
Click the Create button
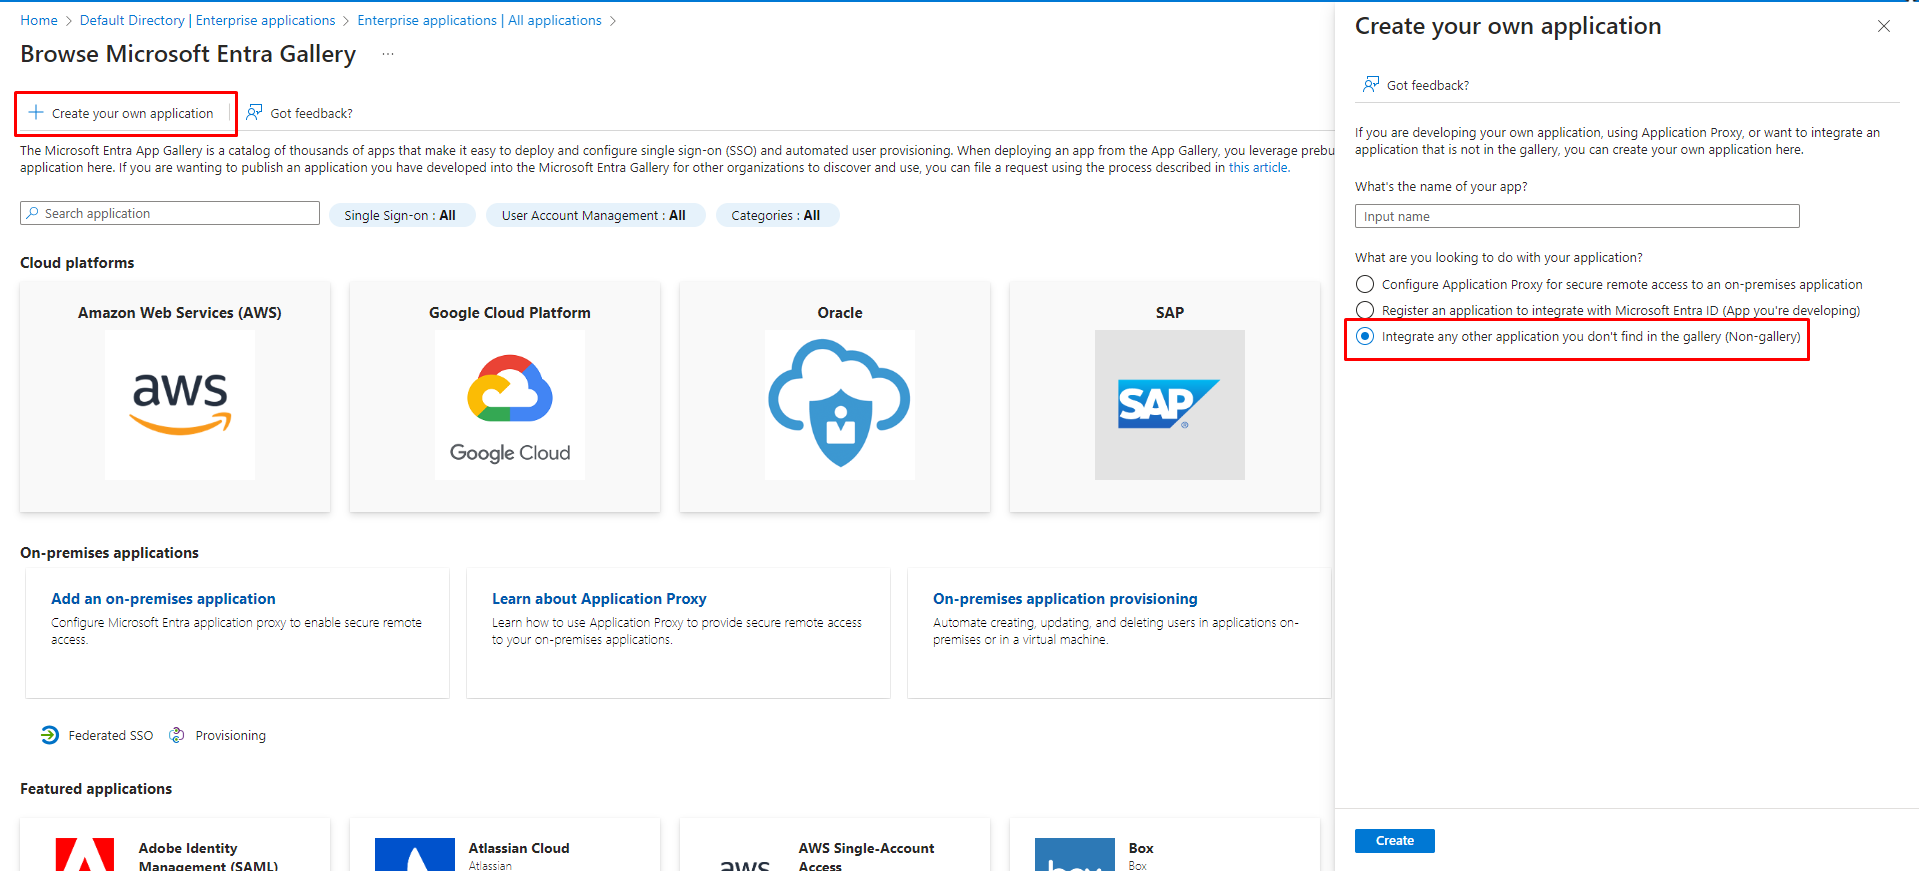click(1395, 840)
